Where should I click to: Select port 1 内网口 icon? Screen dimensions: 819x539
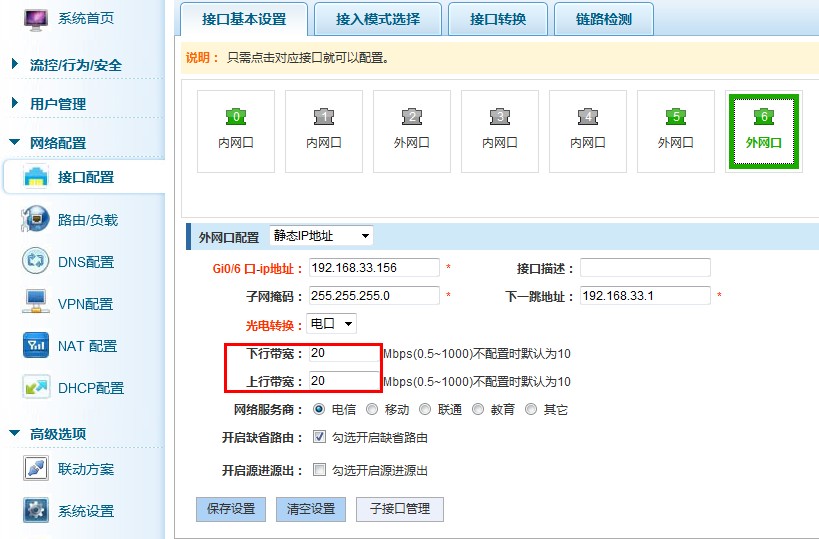click(324, 116)
